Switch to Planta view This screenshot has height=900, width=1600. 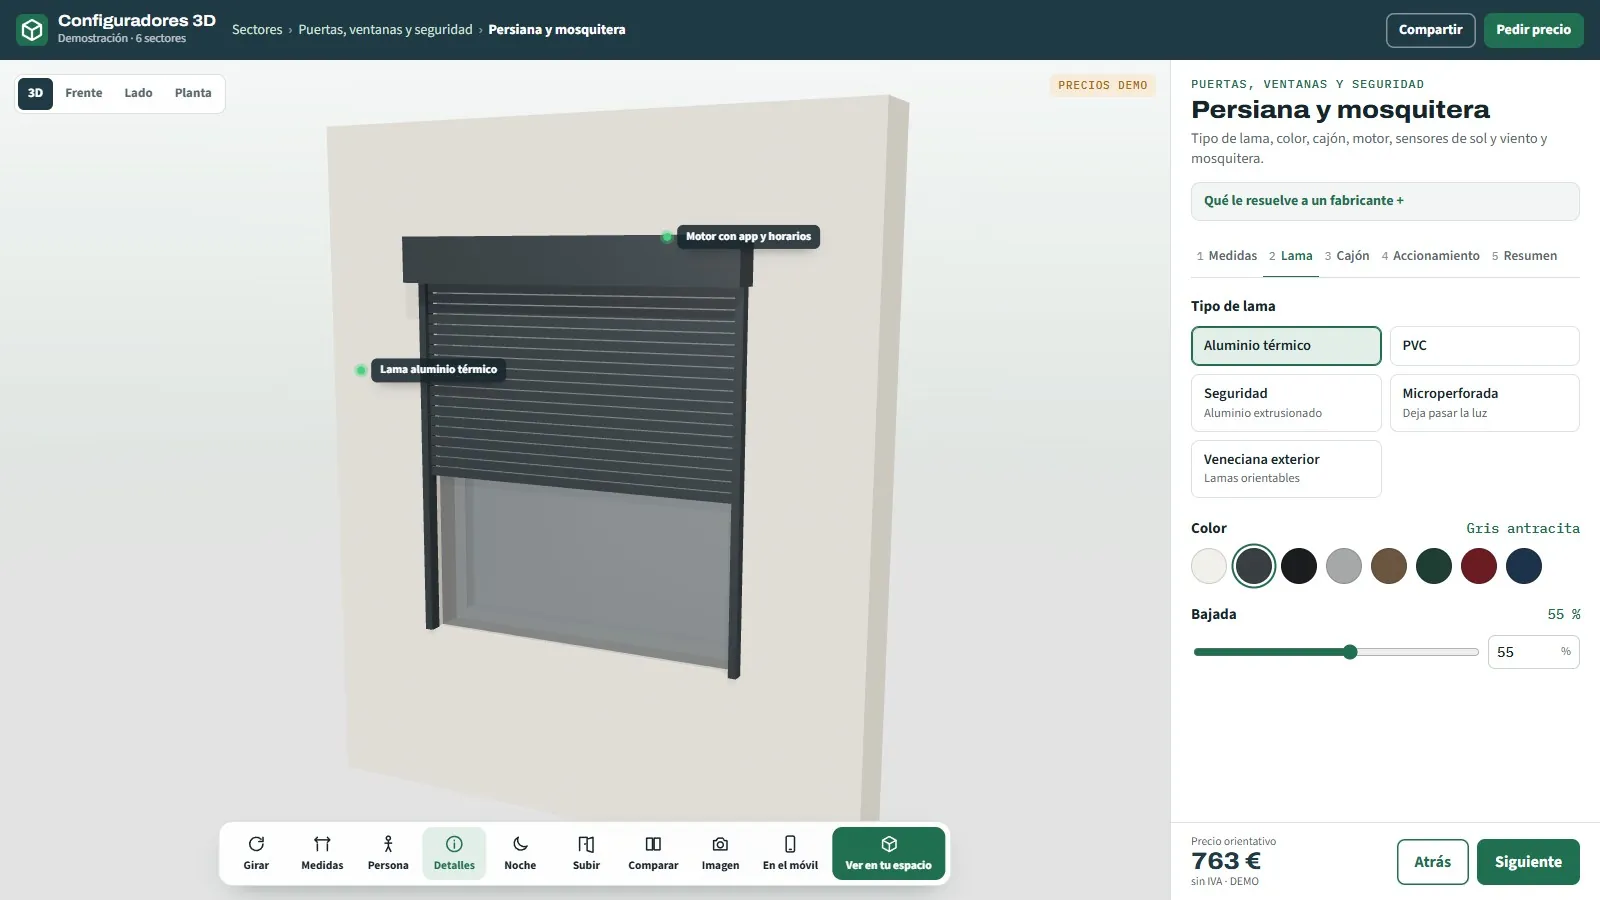pyautogui.click(x=193, y=93)
